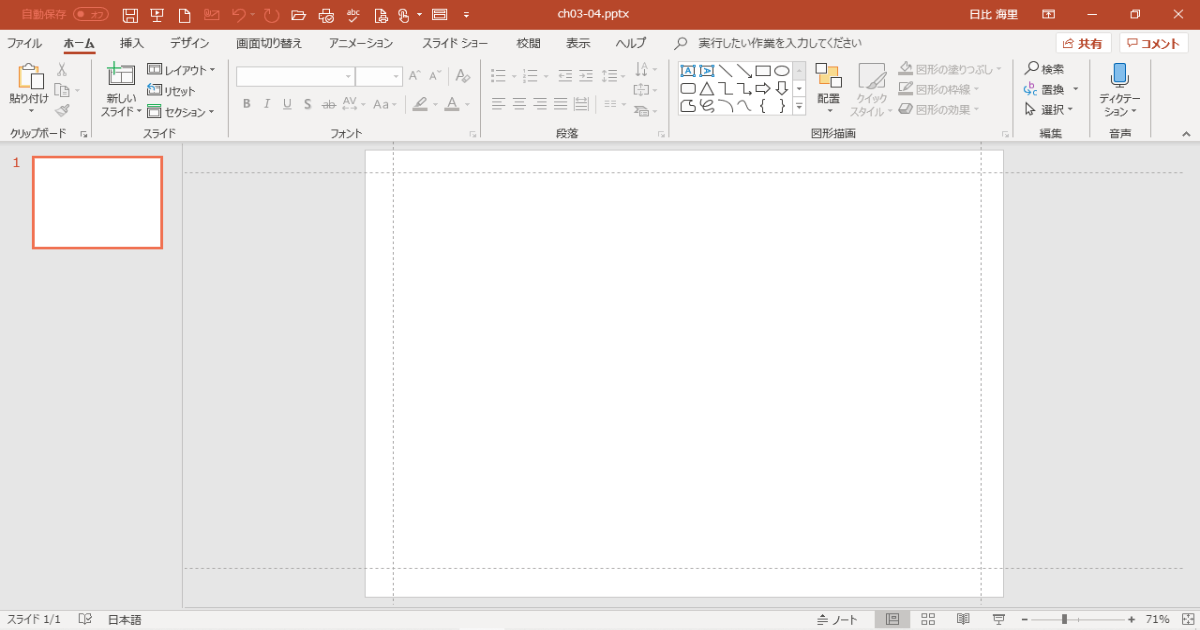Screen dimensions: 1200x630
Task: Switch to slide sorter view in status bar
Action: pos(928,620)
